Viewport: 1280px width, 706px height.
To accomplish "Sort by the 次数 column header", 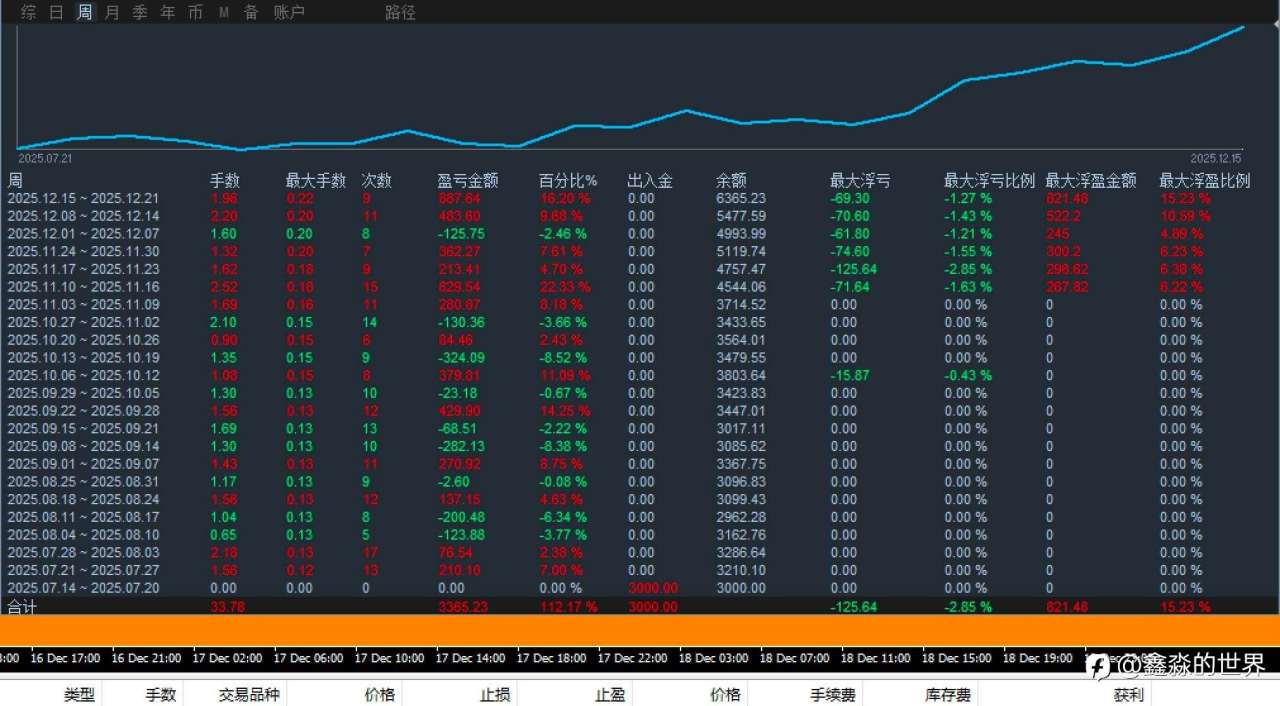I will click(x=376, y=181).
